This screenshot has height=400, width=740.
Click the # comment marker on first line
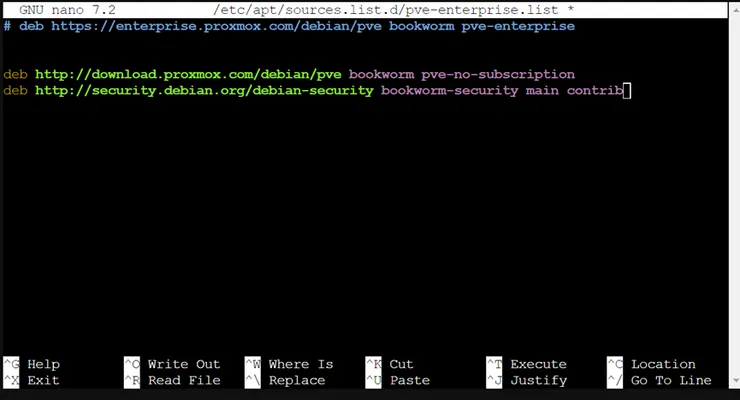click(7, 26)
